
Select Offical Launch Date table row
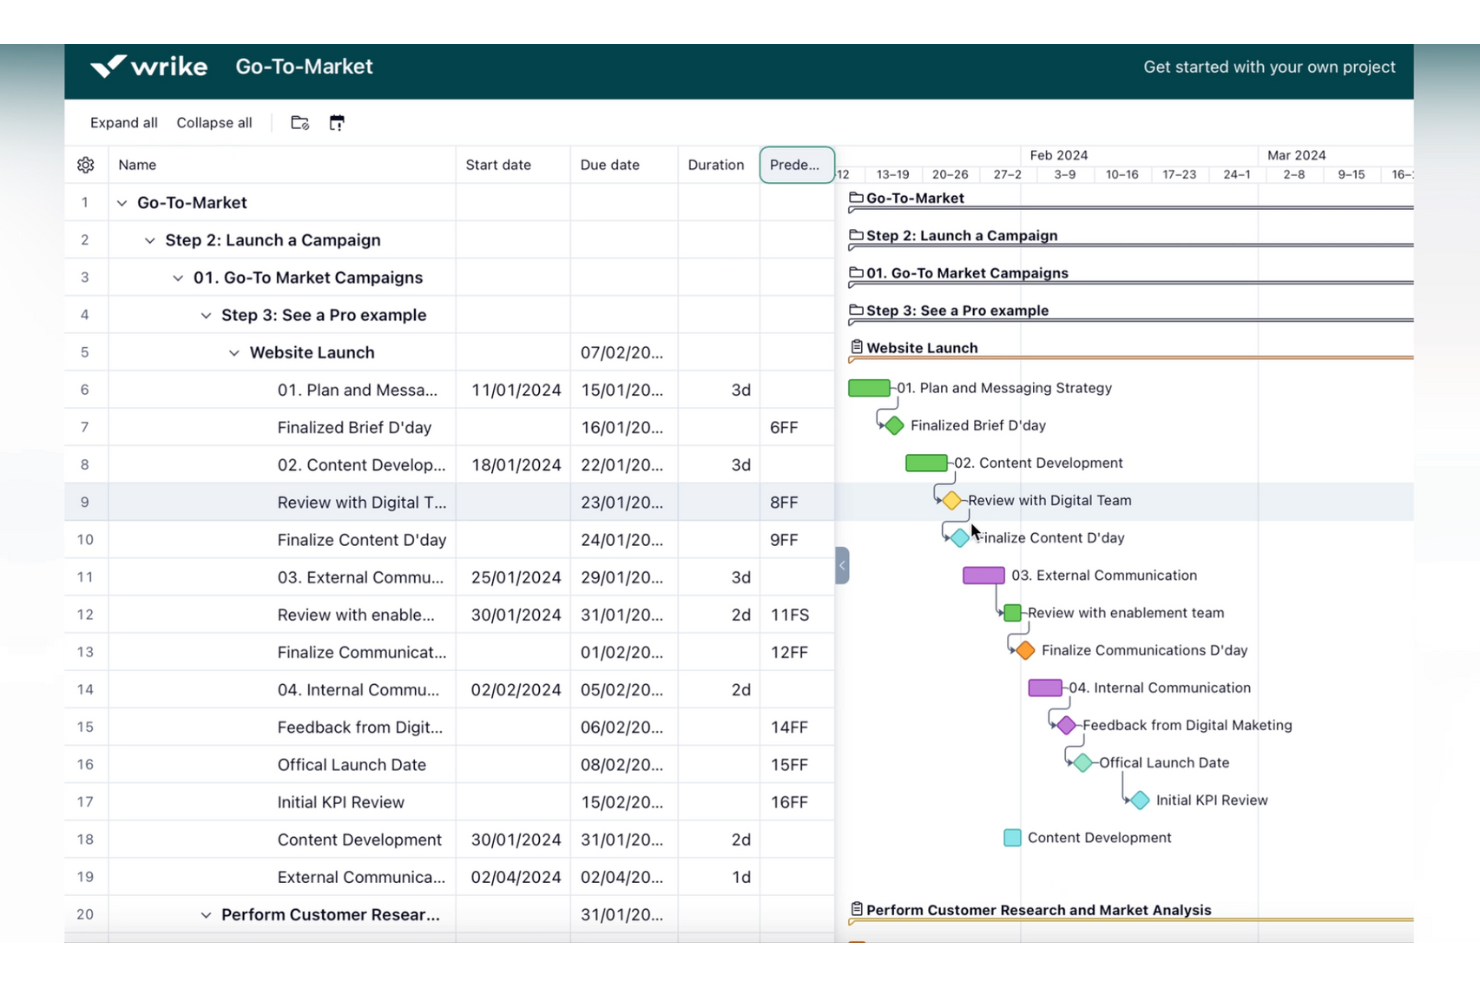449,765
